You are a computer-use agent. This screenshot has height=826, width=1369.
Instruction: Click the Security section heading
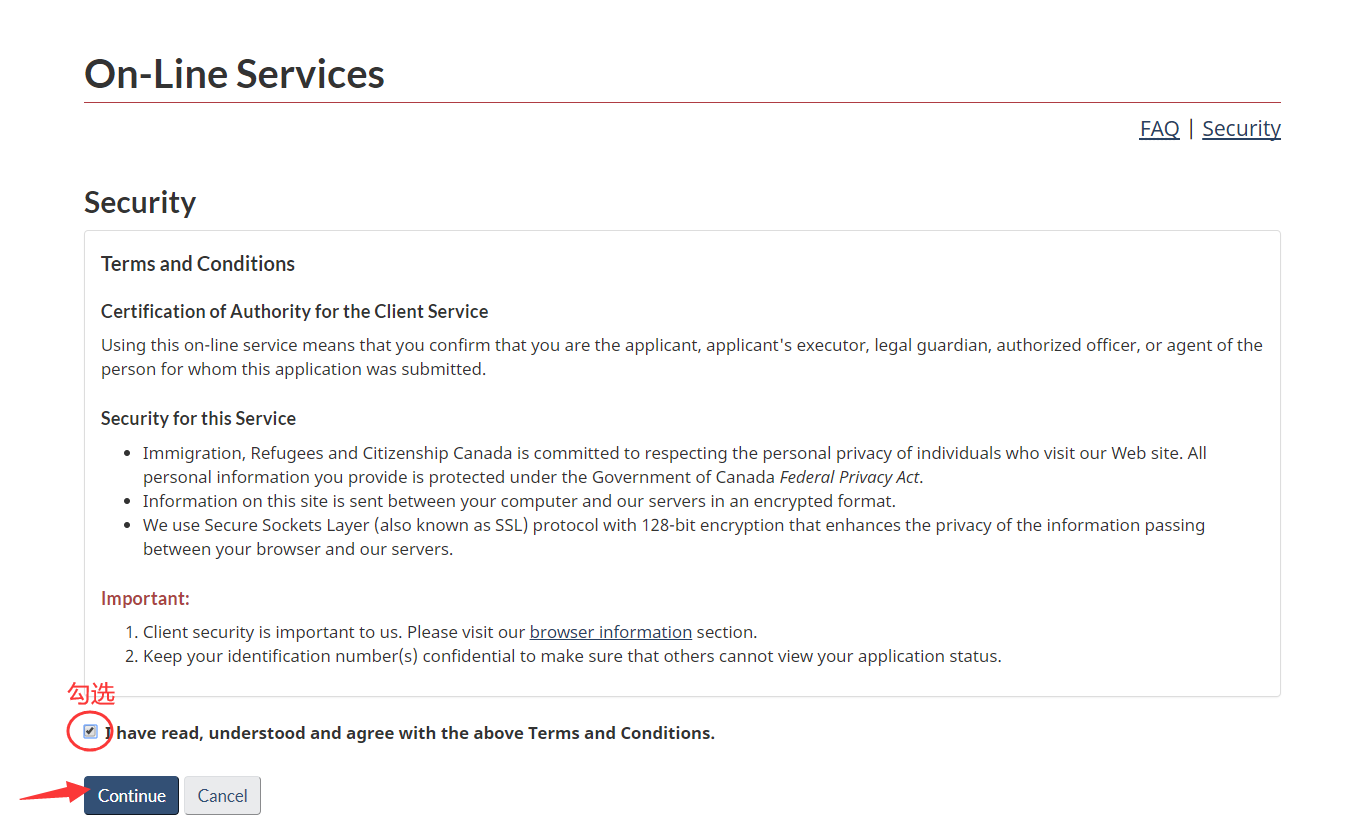click(140, 202)
